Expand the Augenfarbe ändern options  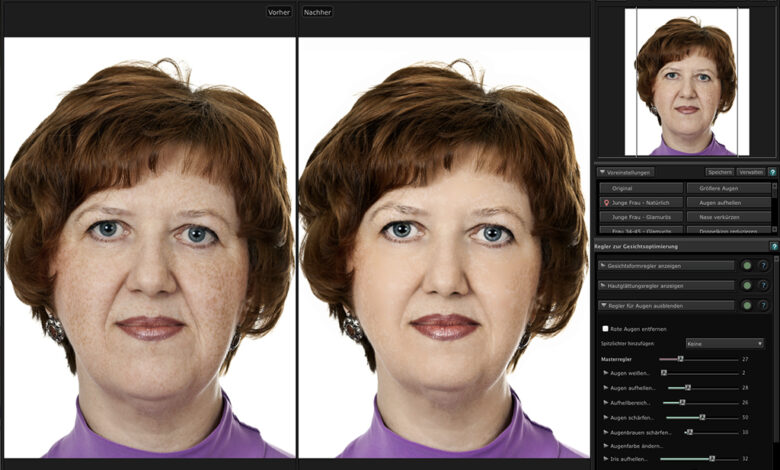(606, 446)
